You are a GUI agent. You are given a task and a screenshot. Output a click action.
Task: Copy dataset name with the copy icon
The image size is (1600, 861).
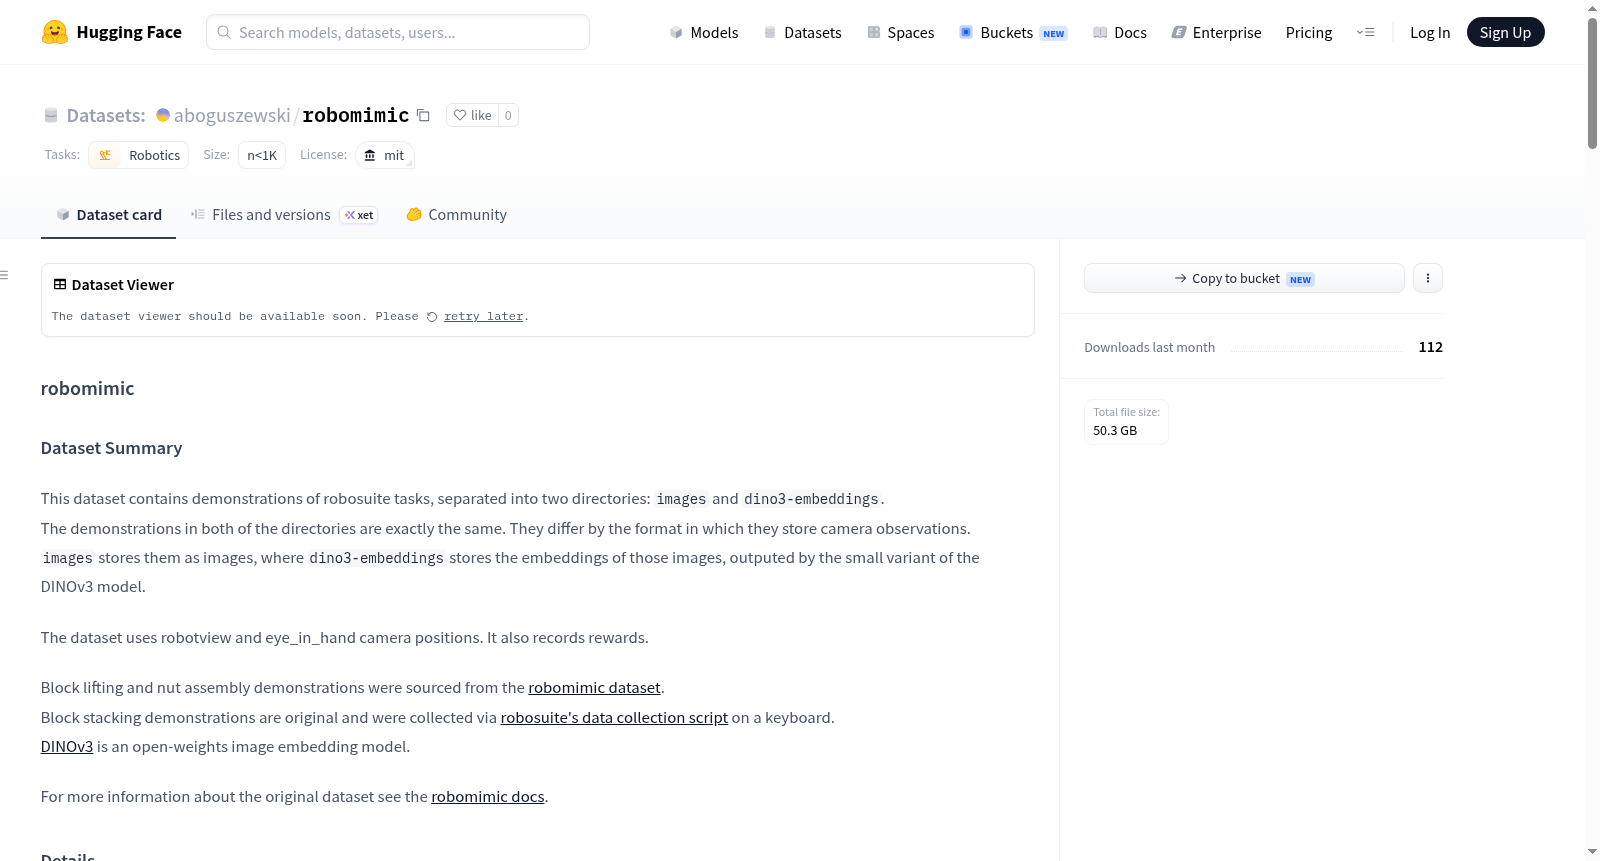click(423, 115)
